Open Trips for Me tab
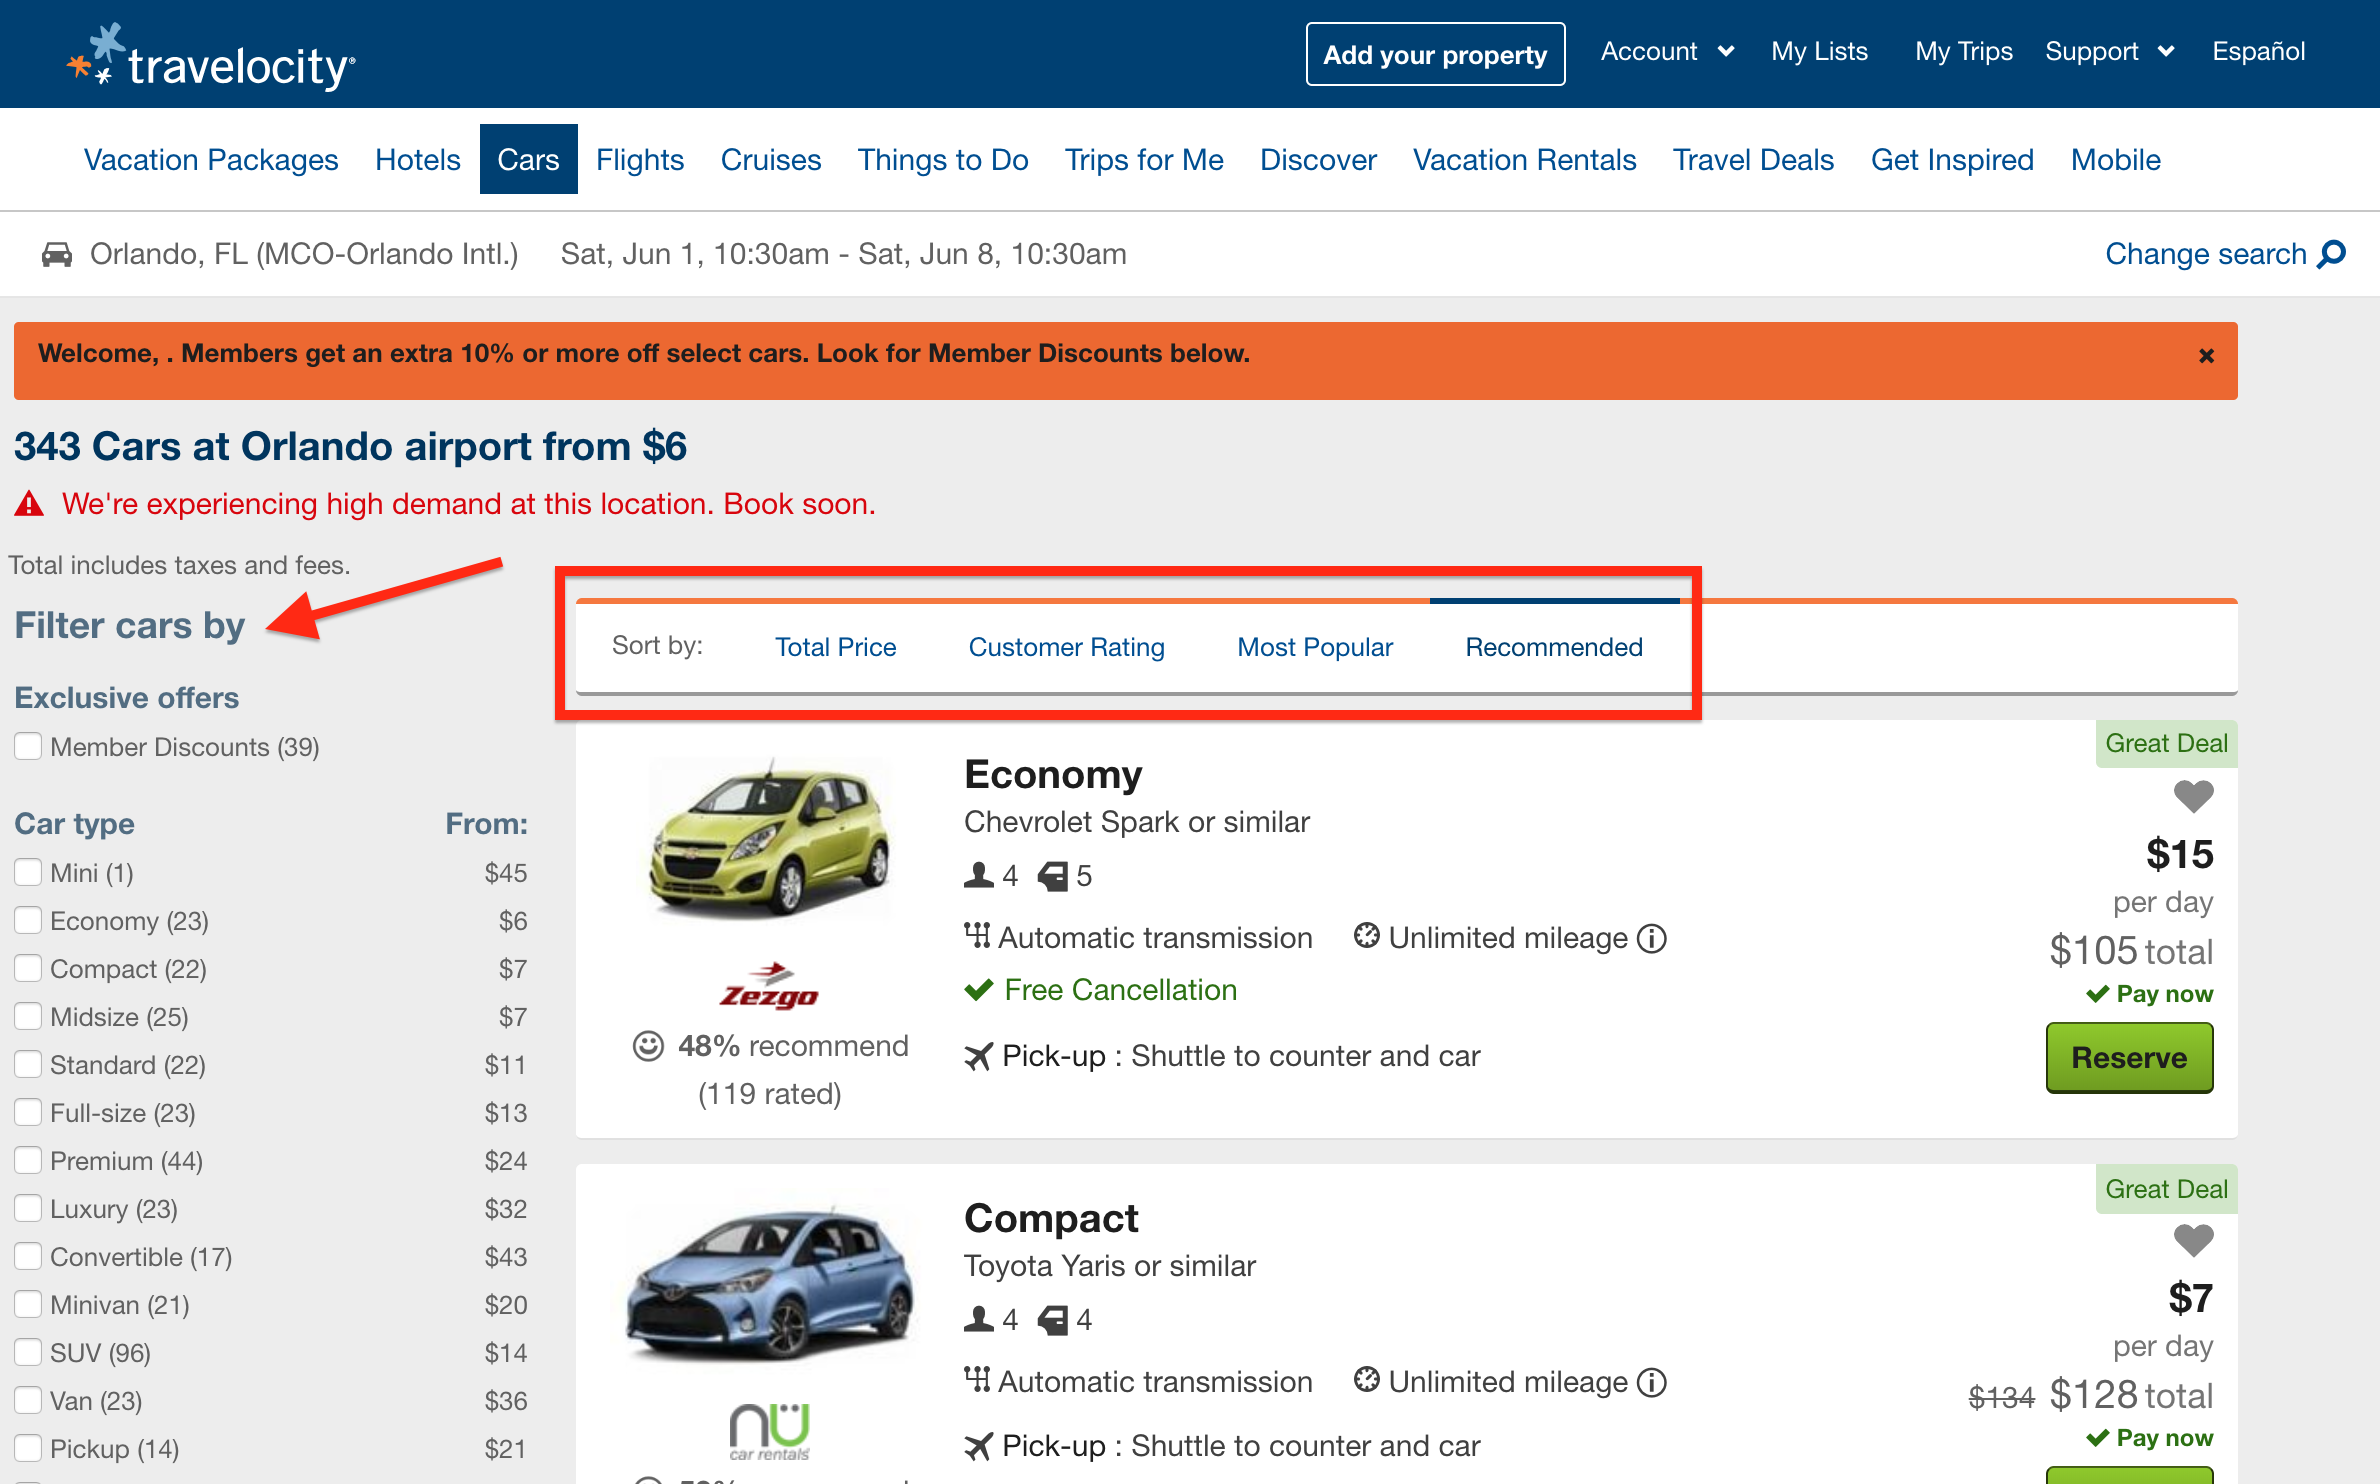Image resolution: width=2380 pixels, height=1484 pixels. point(1144,160)
